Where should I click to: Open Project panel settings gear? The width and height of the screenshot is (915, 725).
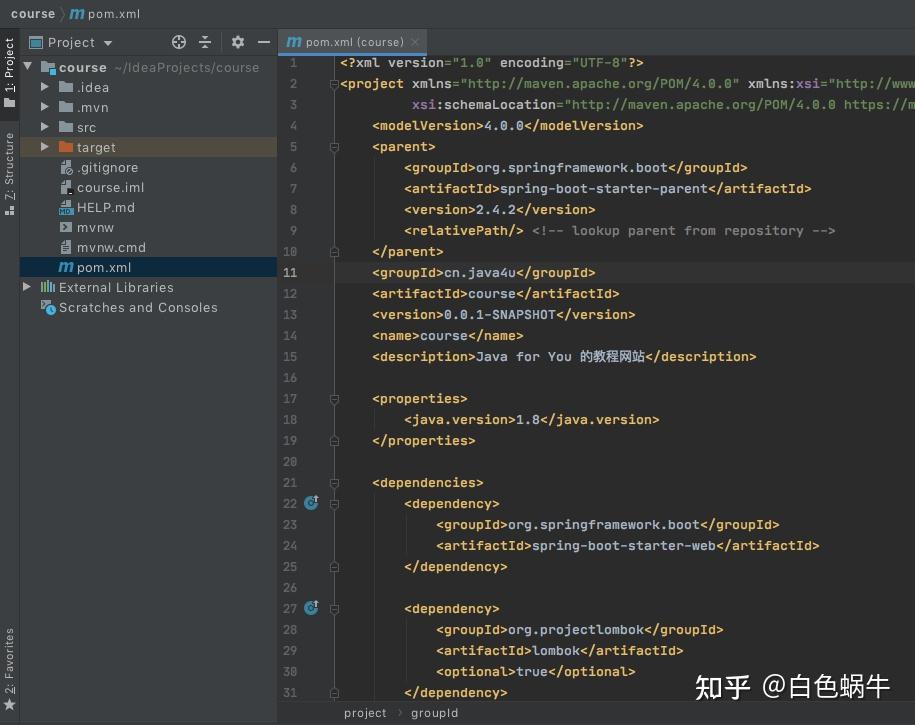[x=237, y=42]
